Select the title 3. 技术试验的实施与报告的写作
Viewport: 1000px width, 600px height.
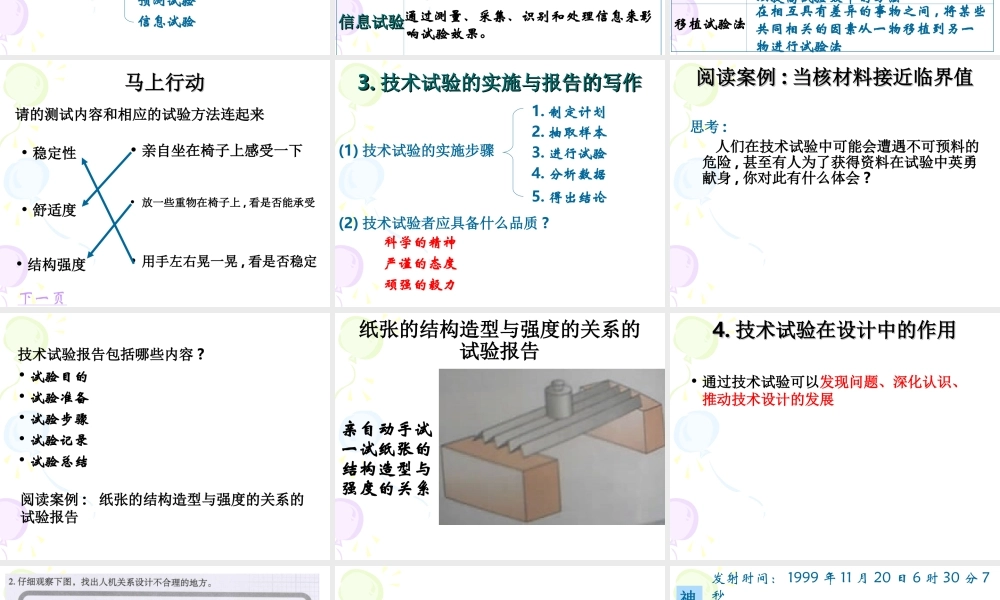click(499, 83)
